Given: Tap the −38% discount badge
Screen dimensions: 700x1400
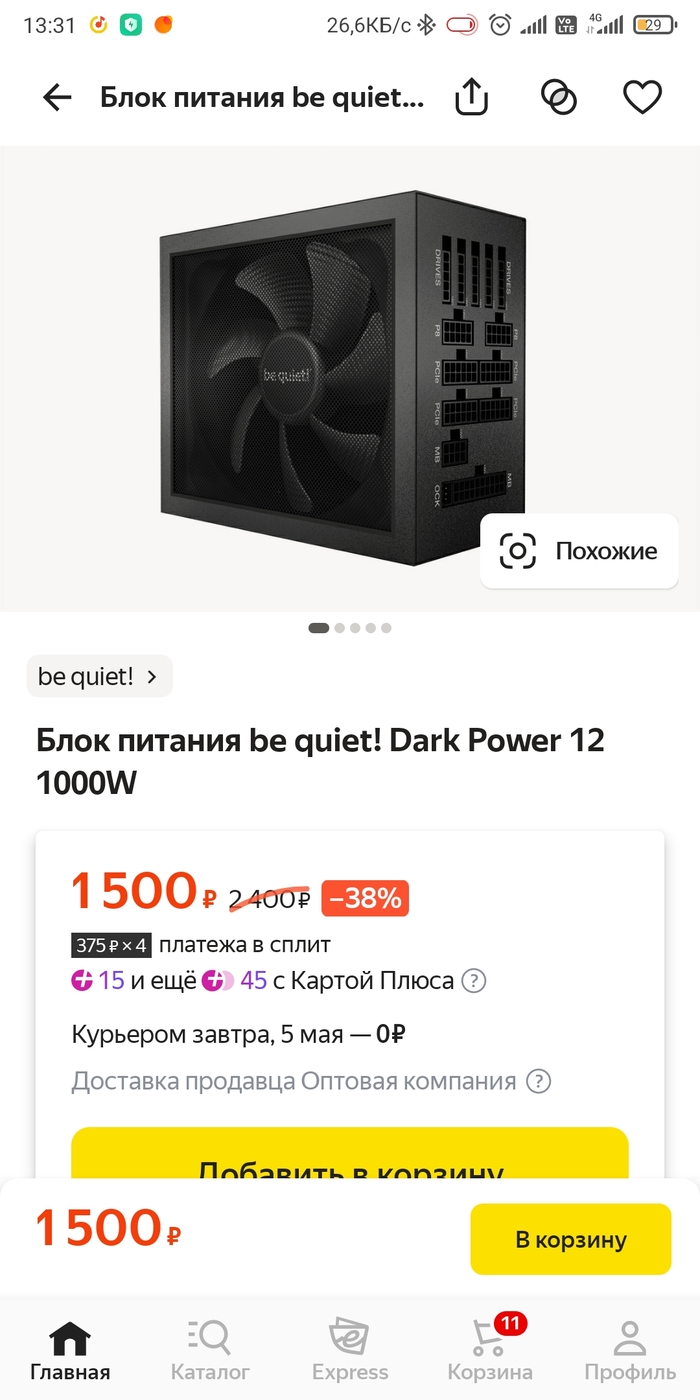Looking at the screenshot, I should pyautogui.click(x=365, y=899).
